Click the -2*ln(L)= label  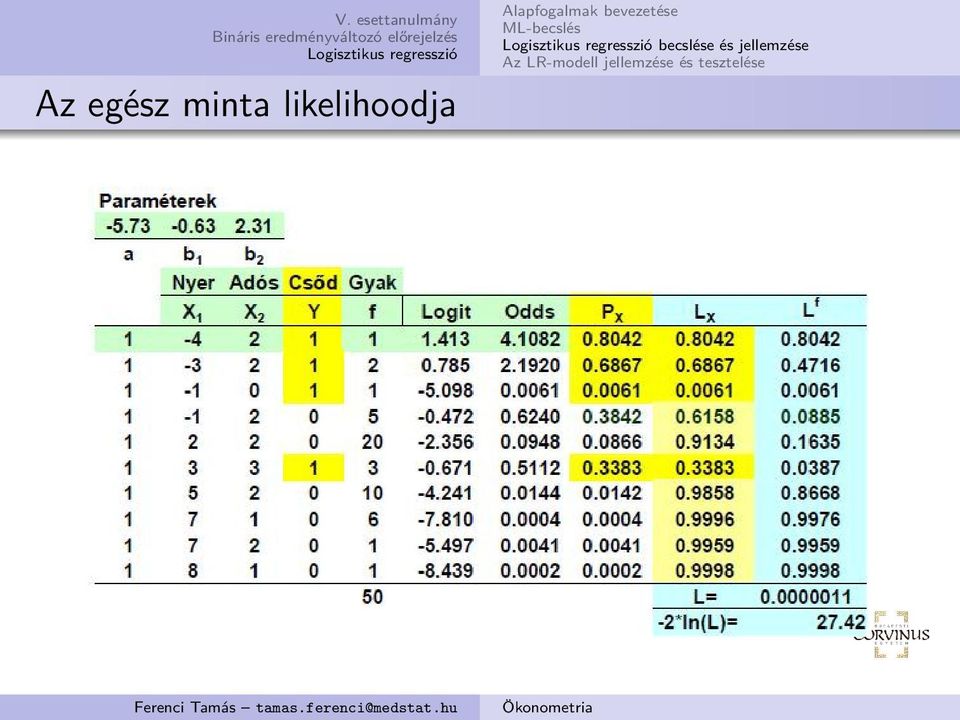(697, 623)
